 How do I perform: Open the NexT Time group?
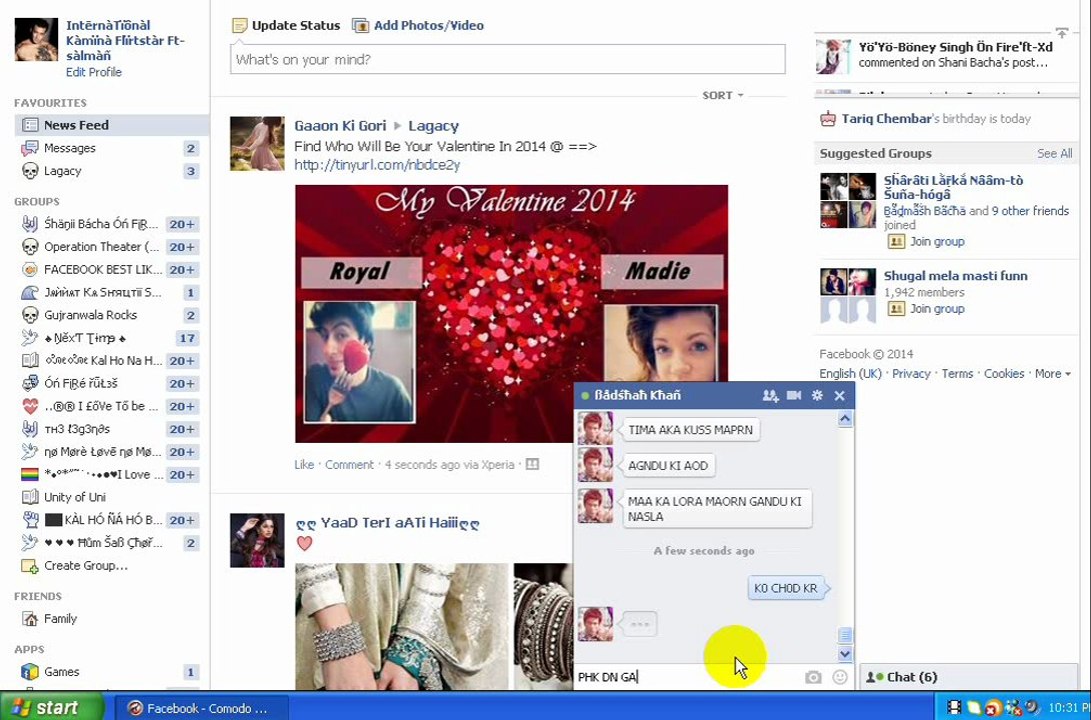pyautogui.click(x=84, y=338)
